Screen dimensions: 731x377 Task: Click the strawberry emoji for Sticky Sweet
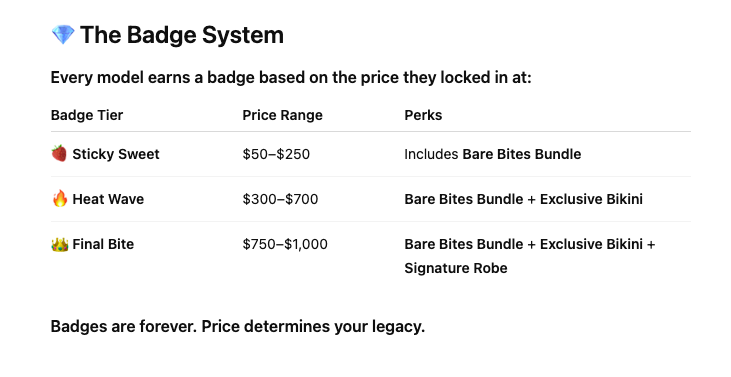59,153
